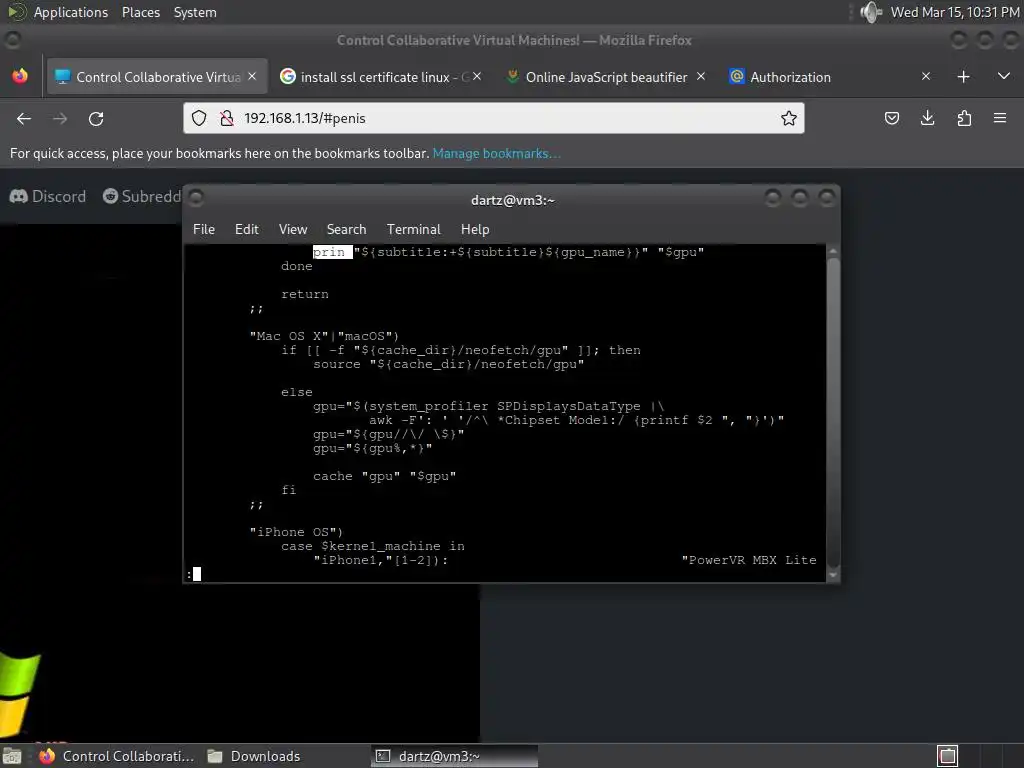This screenshot has width=1024, height=768.
Task: Click the terminal scrollbar down arrow
Action: tap(833, 575)
